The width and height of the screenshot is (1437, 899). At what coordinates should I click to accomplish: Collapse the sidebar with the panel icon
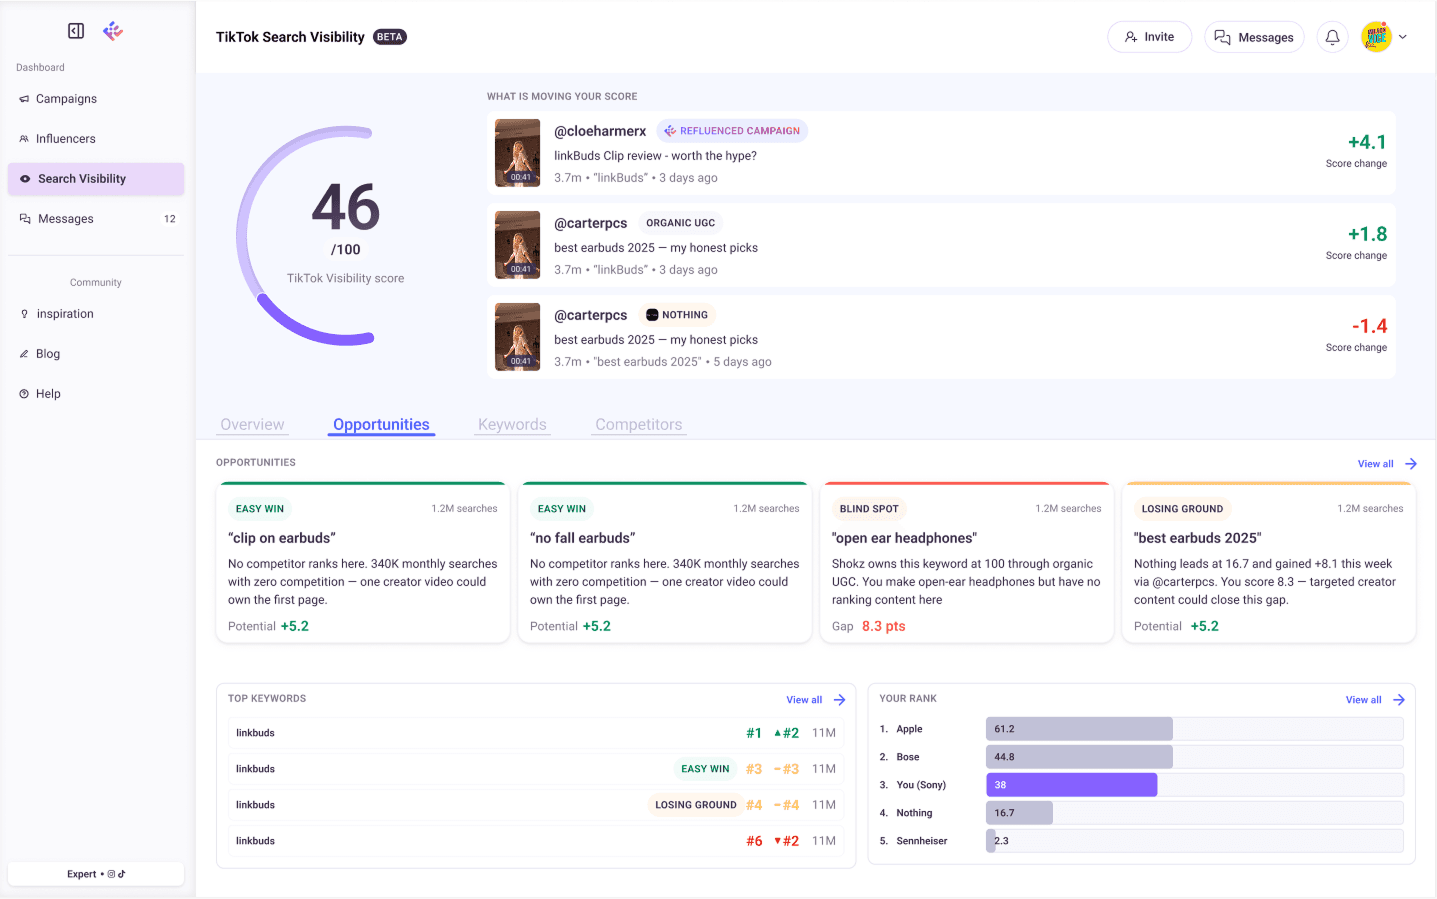coord(76,31)
